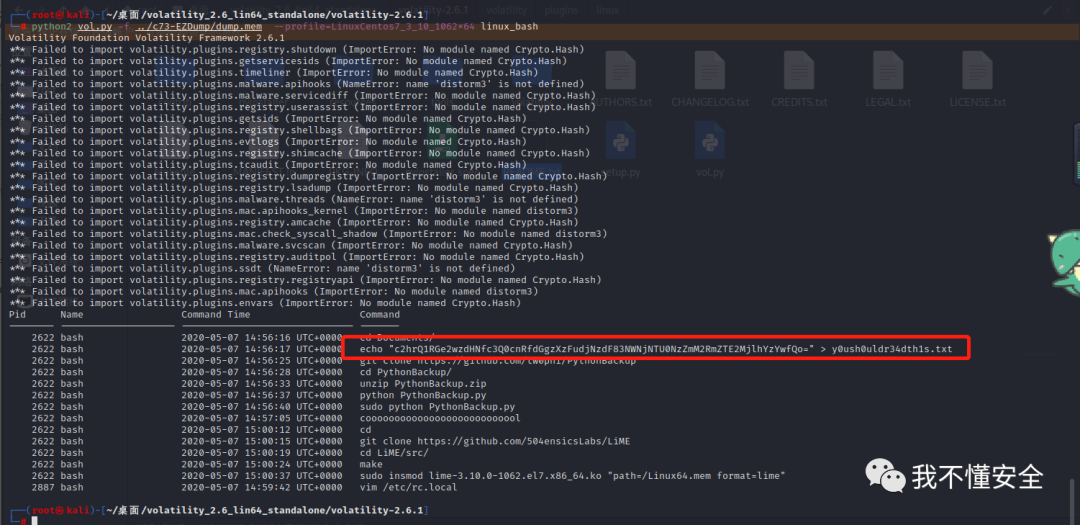The width and height of the screenshot is (1080, 525).
Task: Click the volatility.plugins.registry.lsadump error line
Action: tap(294, 187)
